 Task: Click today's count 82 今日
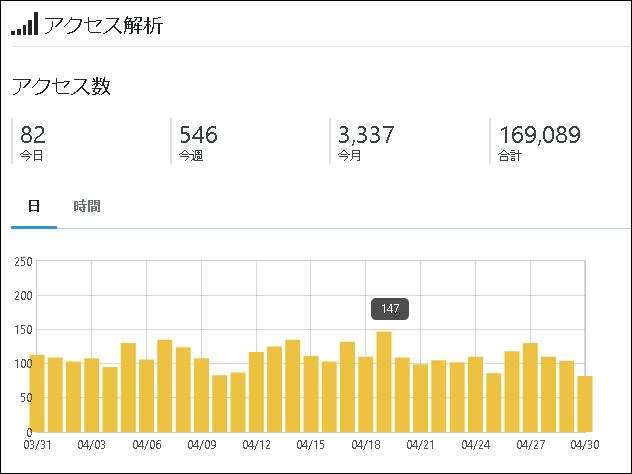point(32,141)
